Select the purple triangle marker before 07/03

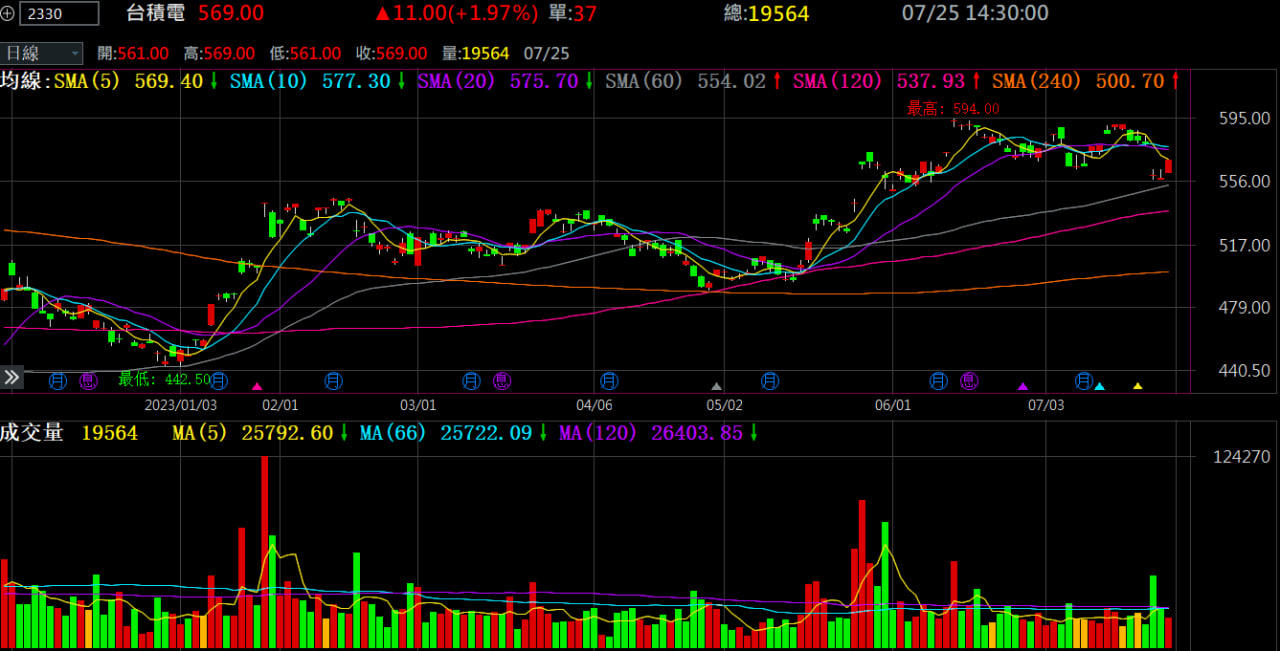coord(1022,386)
